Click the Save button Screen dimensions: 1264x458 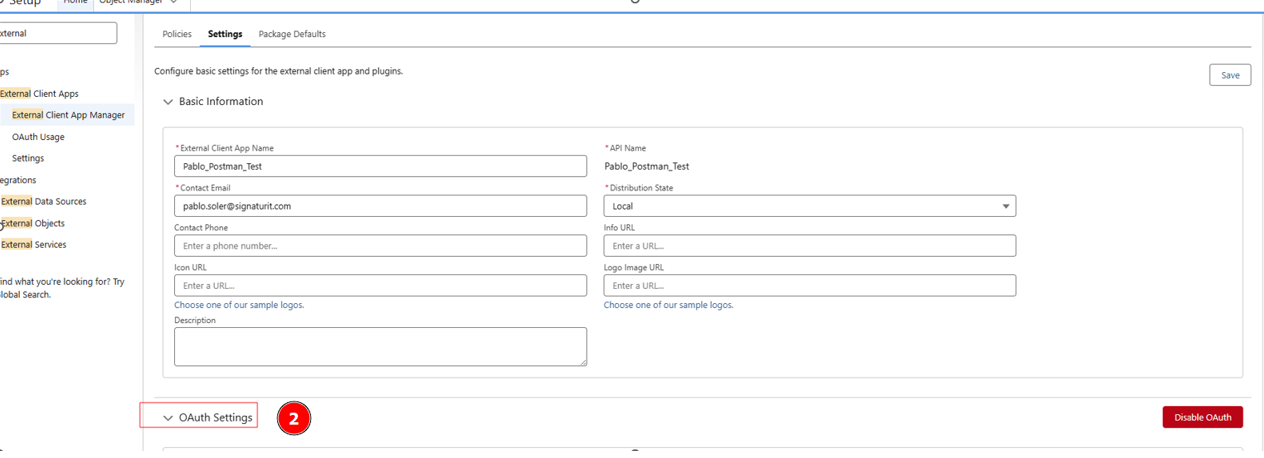1230,75
